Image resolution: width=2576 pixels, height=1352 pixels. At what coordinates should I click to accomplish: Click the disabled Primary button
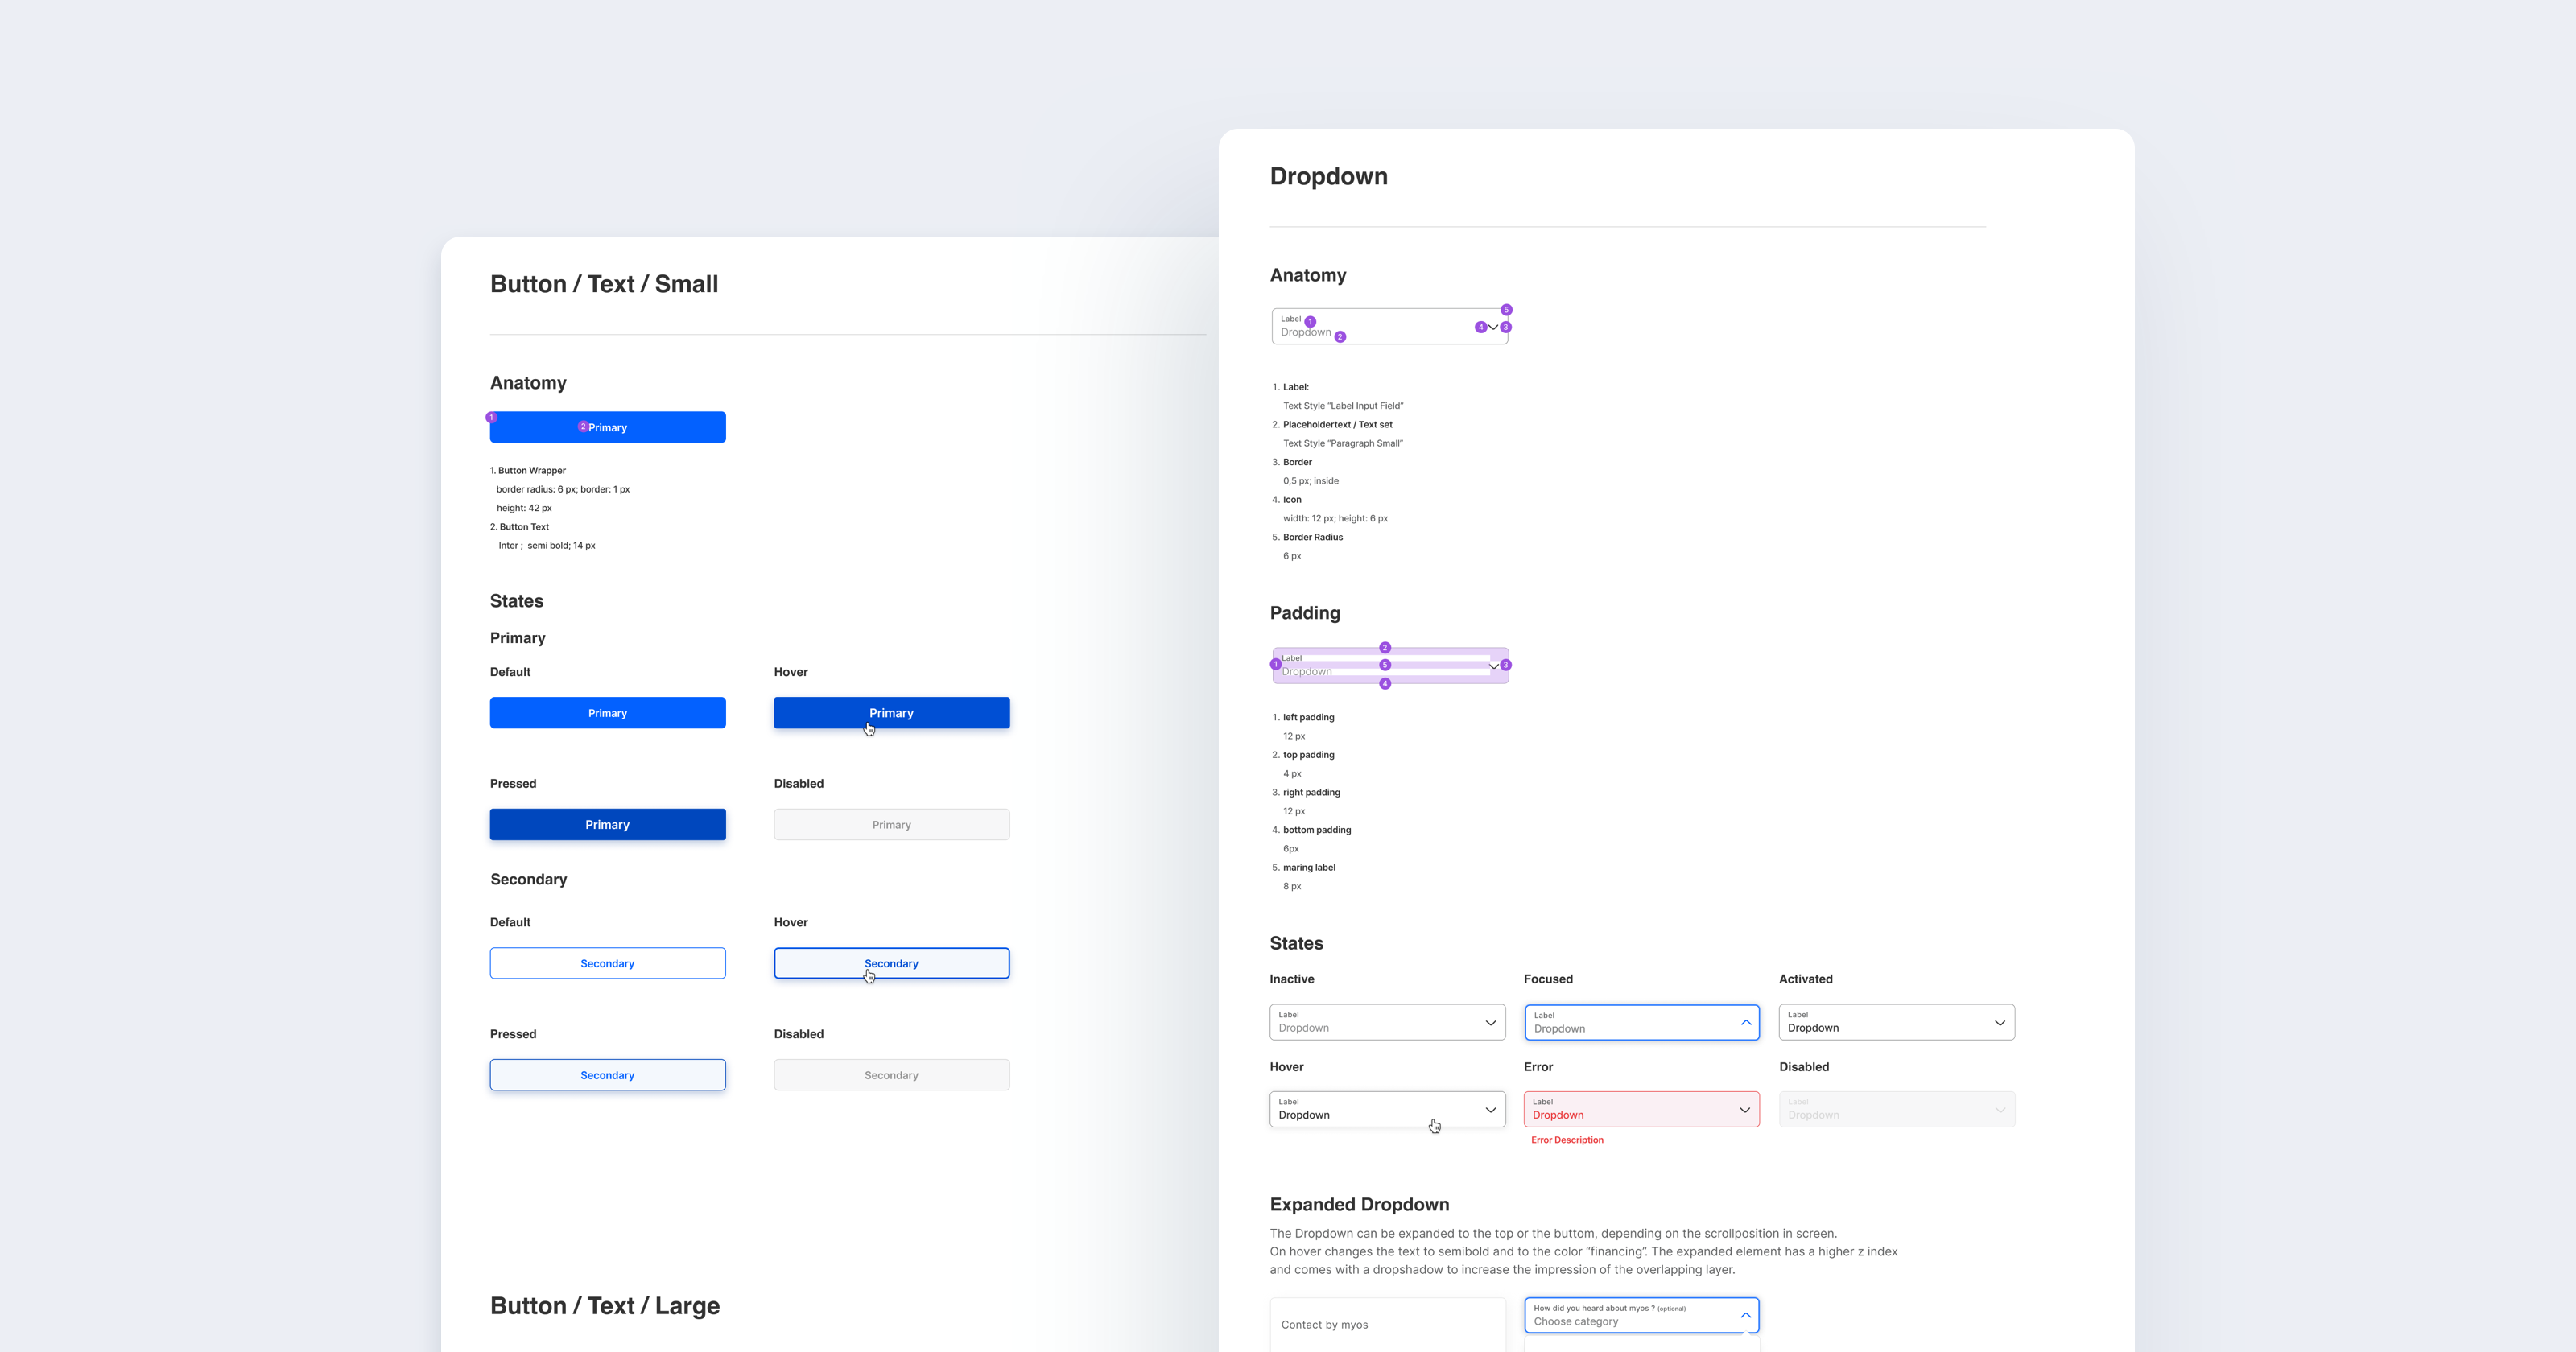[891, 824]
